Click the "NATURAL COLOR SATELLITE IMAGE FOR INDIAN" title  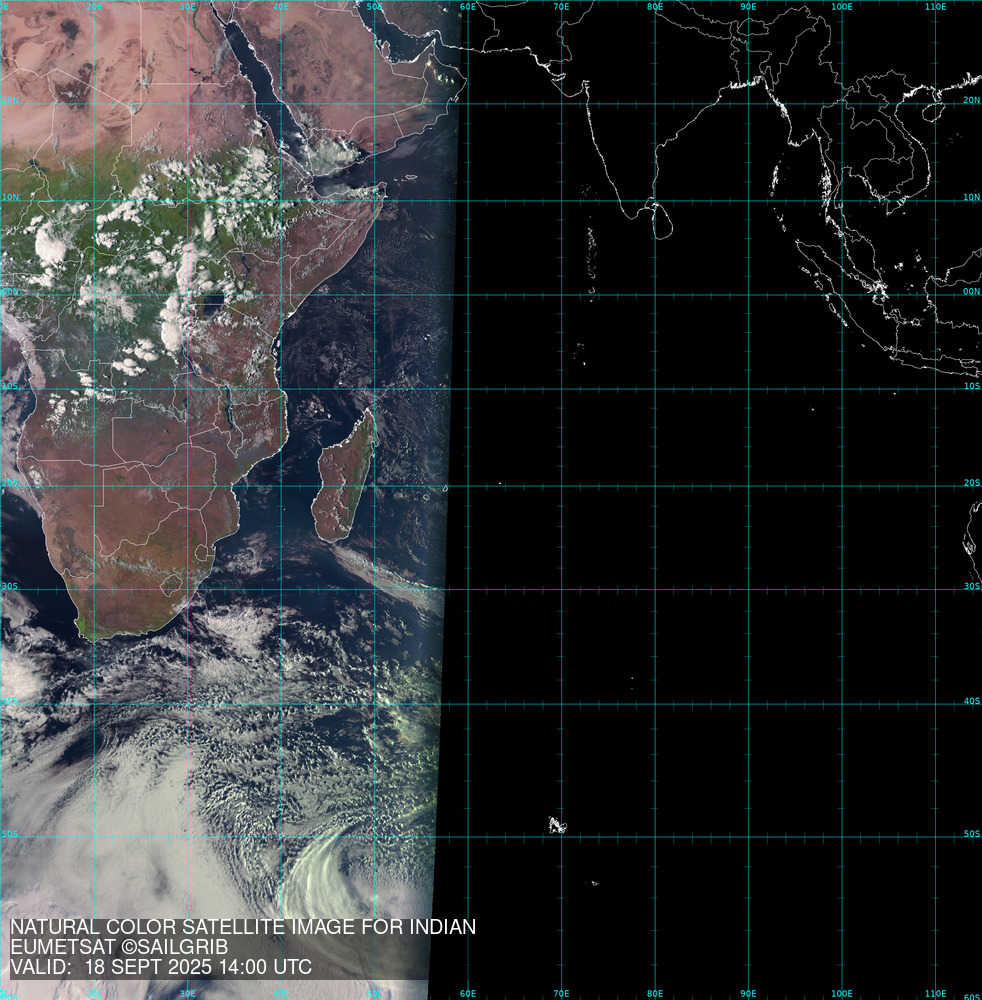point(243,927)
